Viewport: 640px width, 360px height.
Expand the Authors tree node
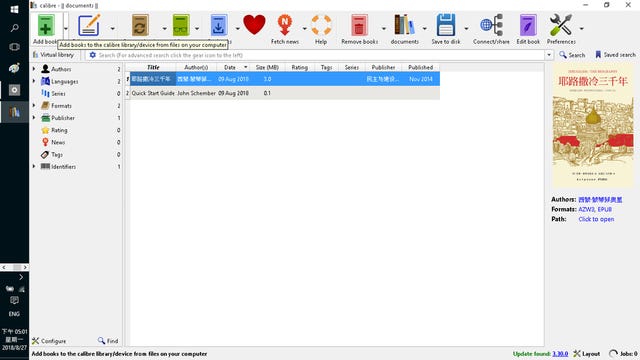pyautogui.click(x=34, y=69)
